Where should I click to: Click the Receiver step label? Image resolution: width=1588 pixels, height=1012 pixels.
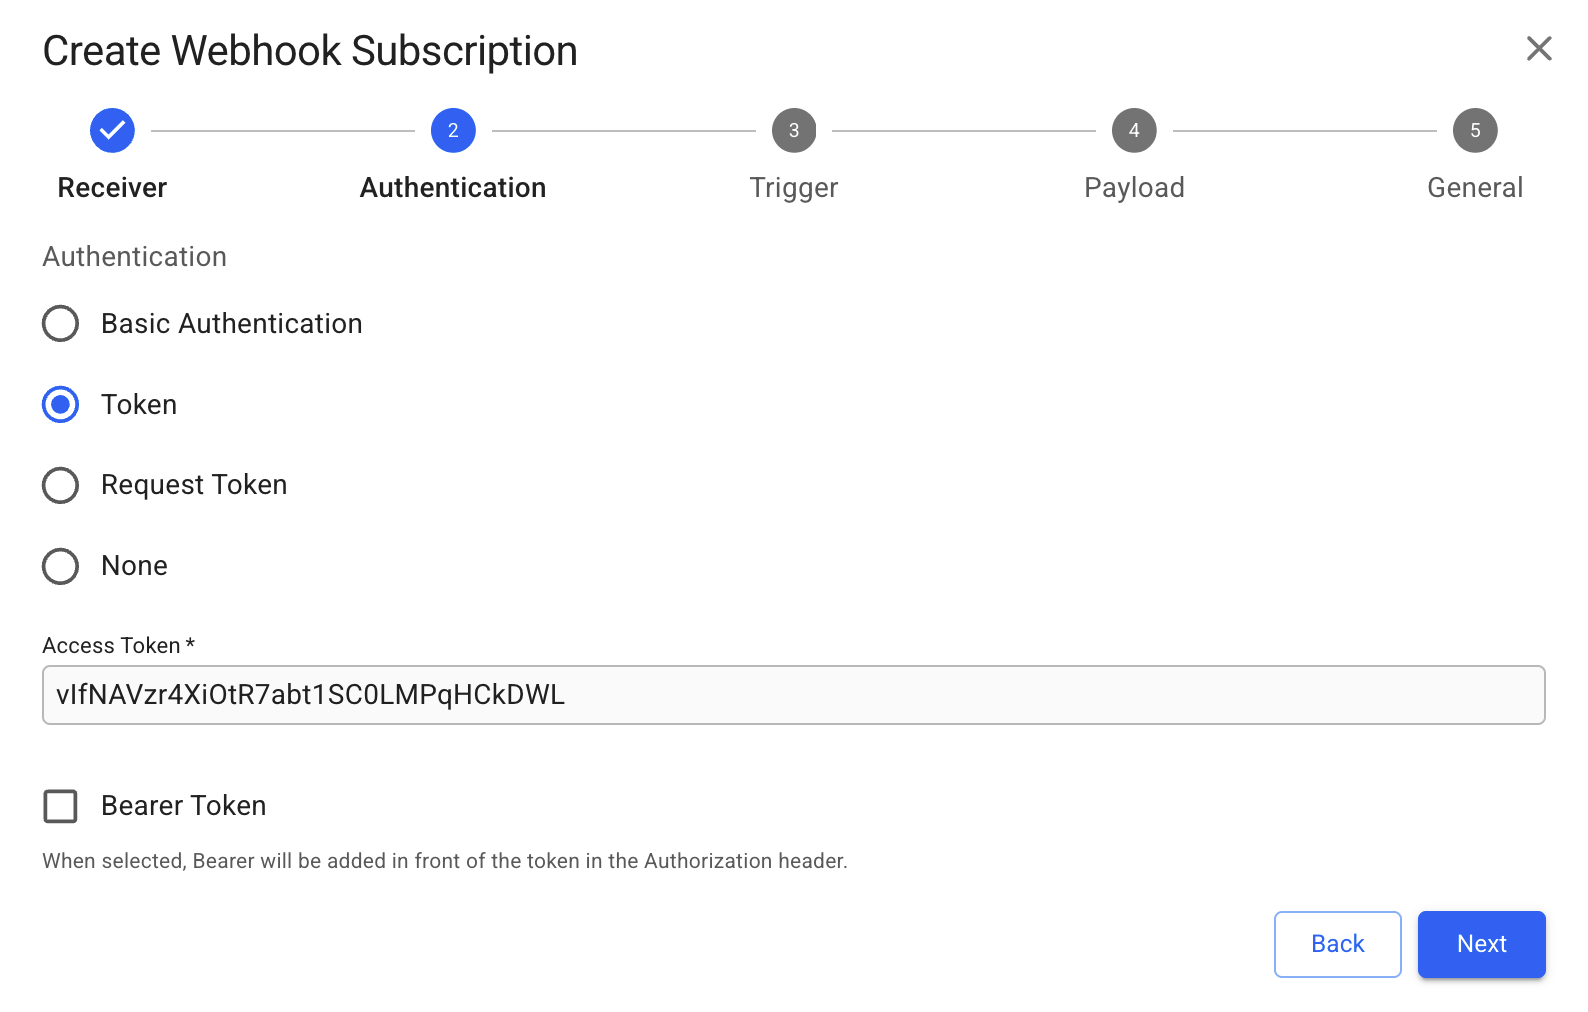click(112, 188)
